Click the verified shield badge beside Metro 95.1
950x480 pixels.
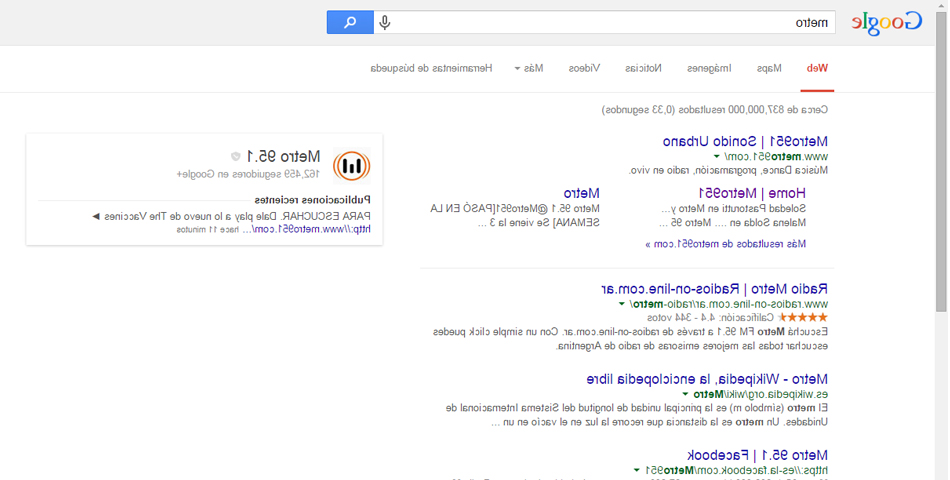point(236,157)
